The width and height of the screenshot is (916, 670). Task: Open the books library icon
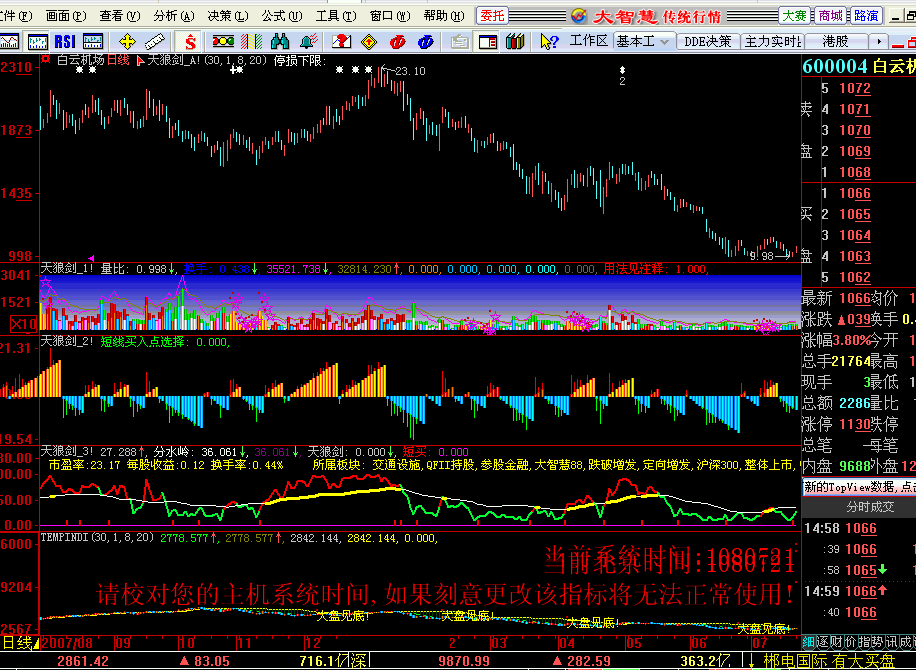[x=515, y=41]
